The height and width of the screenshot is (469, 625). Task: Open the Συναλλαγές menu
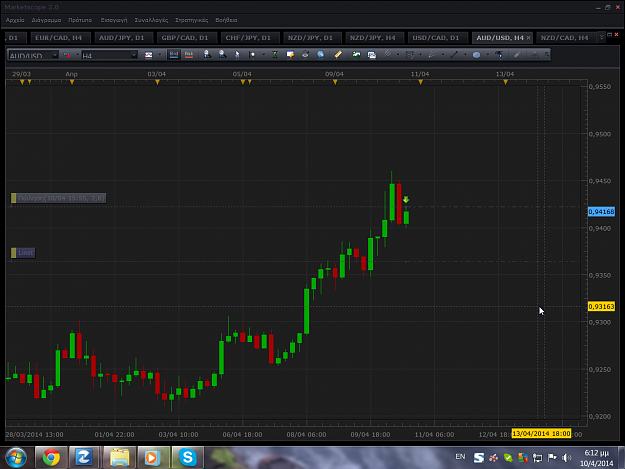pyautogui.click(x=151, y=20)
